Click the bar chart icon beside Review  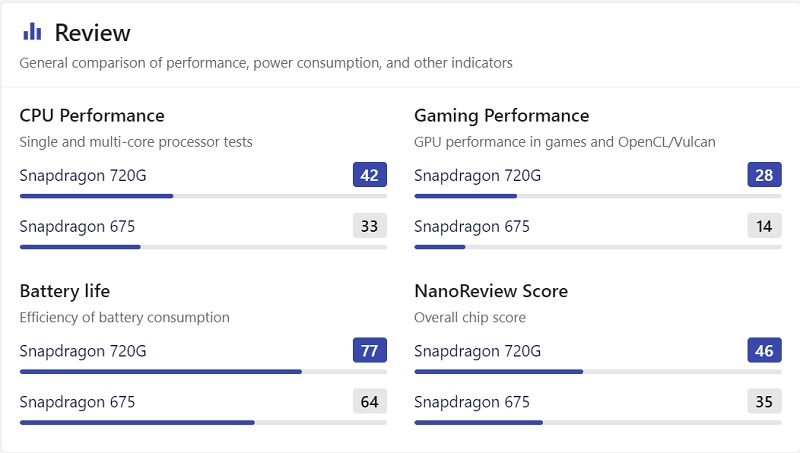33,32
